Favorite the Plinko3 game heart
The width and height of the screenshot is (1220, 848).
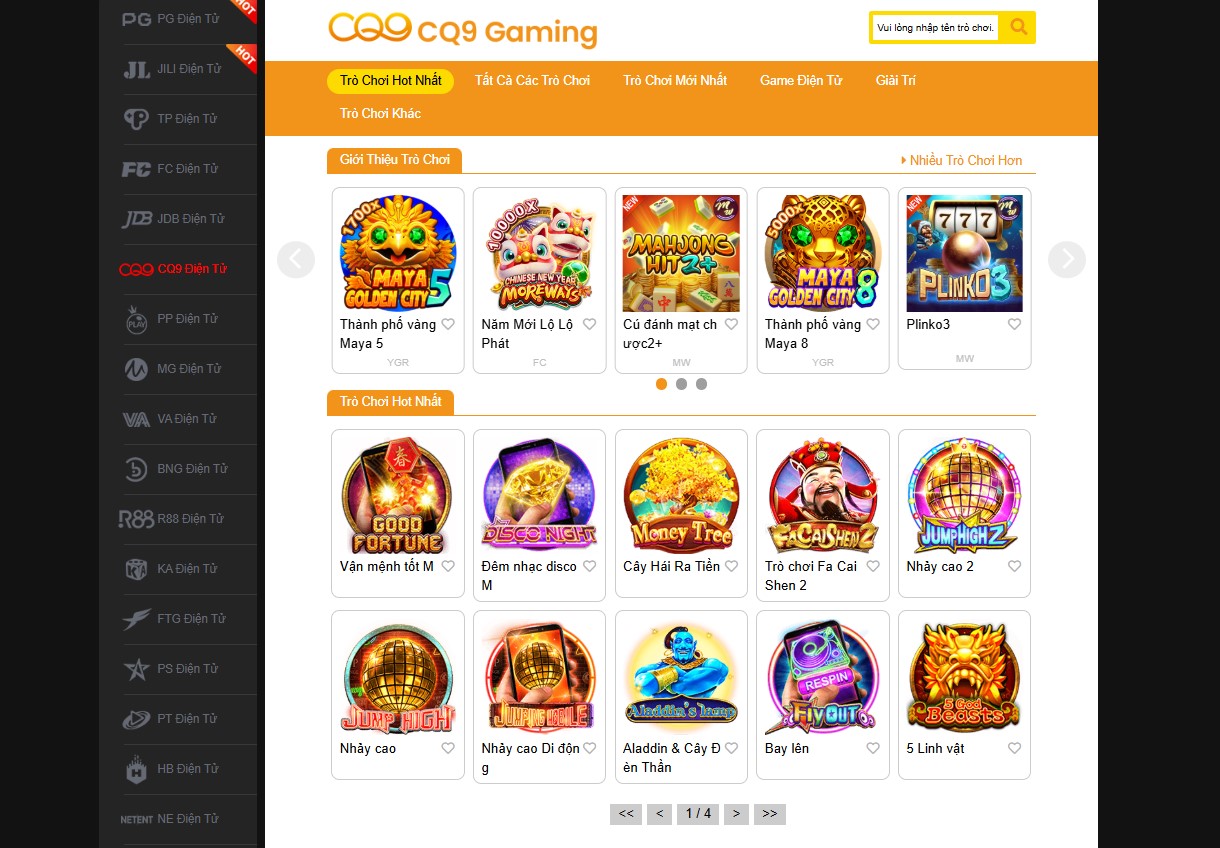click(1014, 325)
